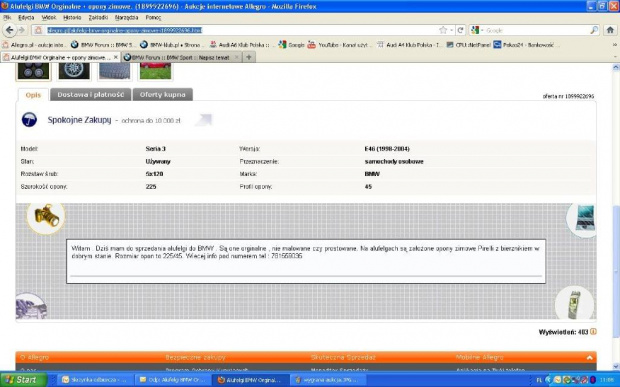The width and height of the screenshot is (620, 387).
Task: Collapse the orange footer arrow
Action: (x=590, y=357)
